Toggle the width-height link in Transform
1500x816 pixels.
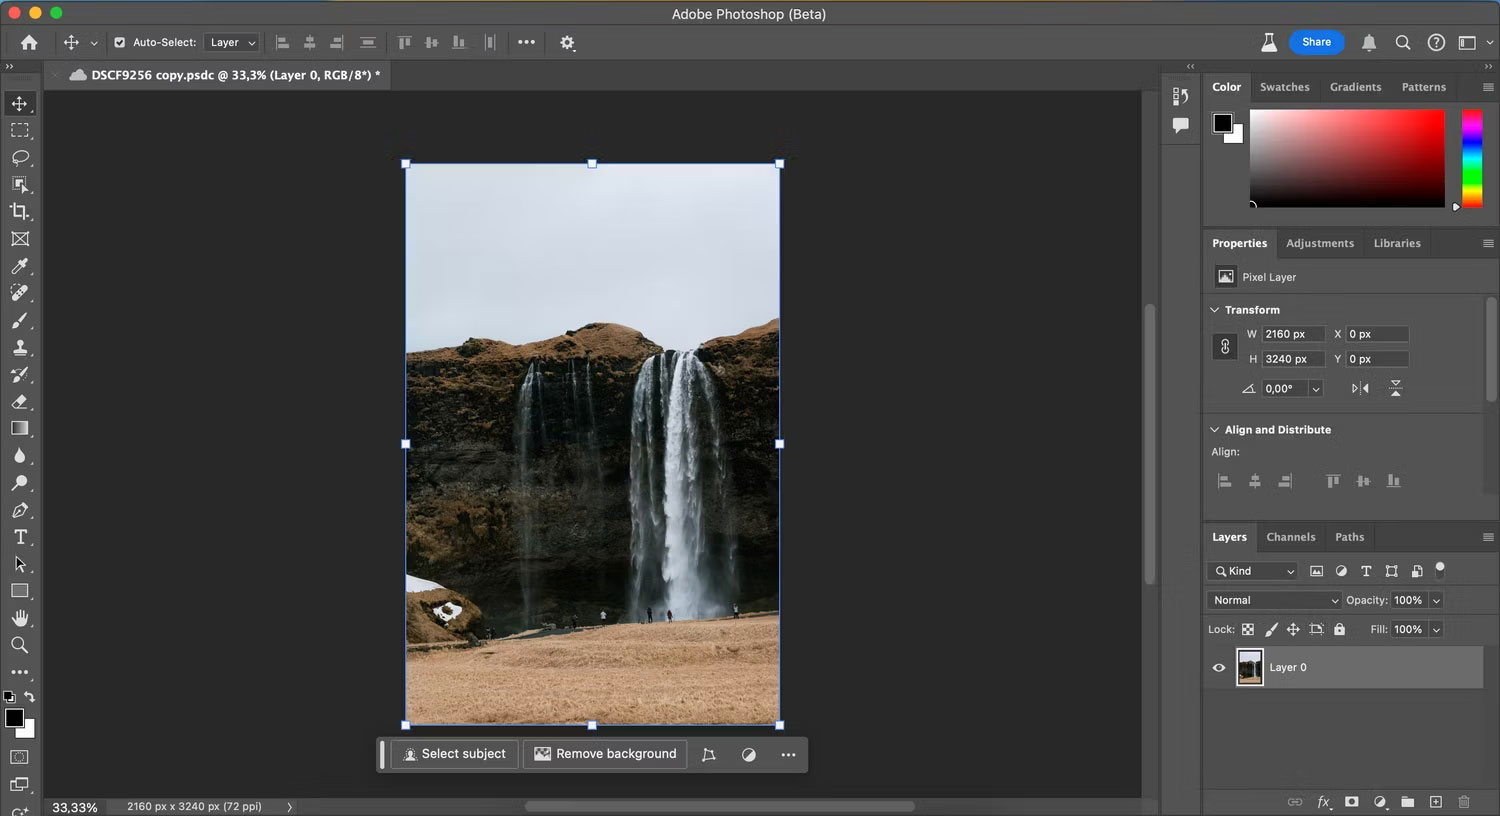[1225, 346]
